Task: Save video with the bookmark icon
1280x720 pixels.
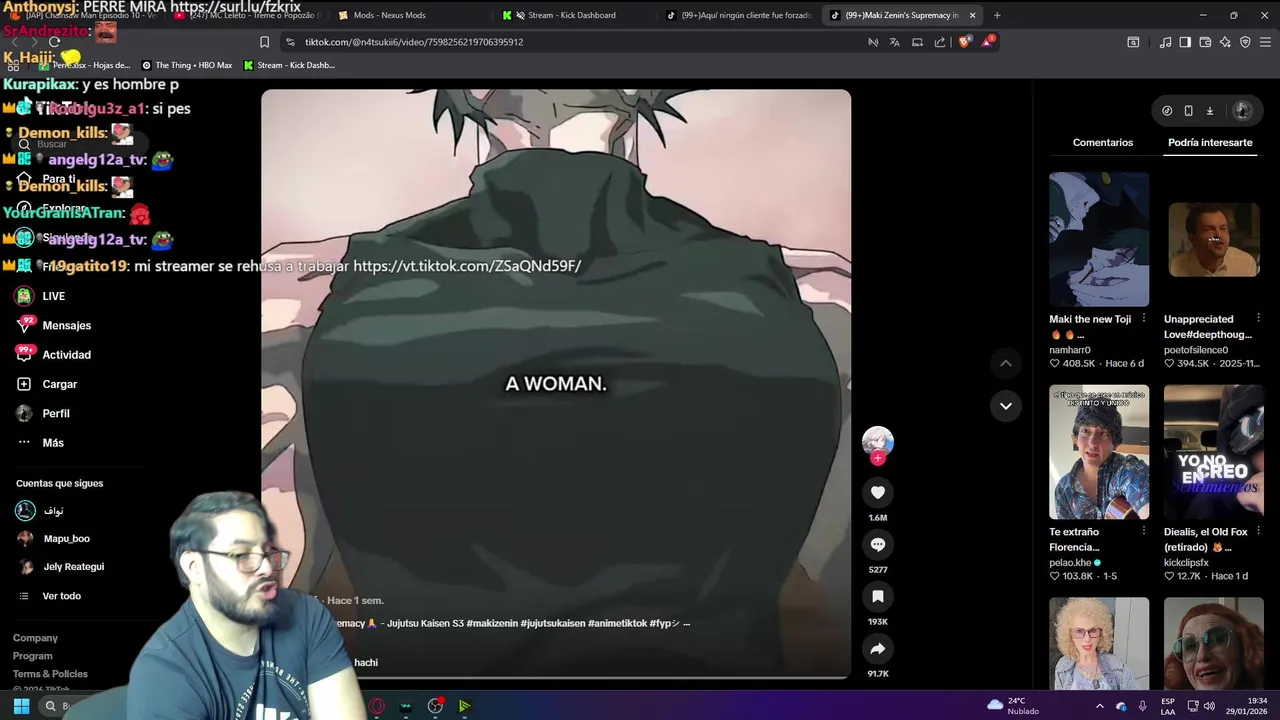Action: (x=877, y=597)
